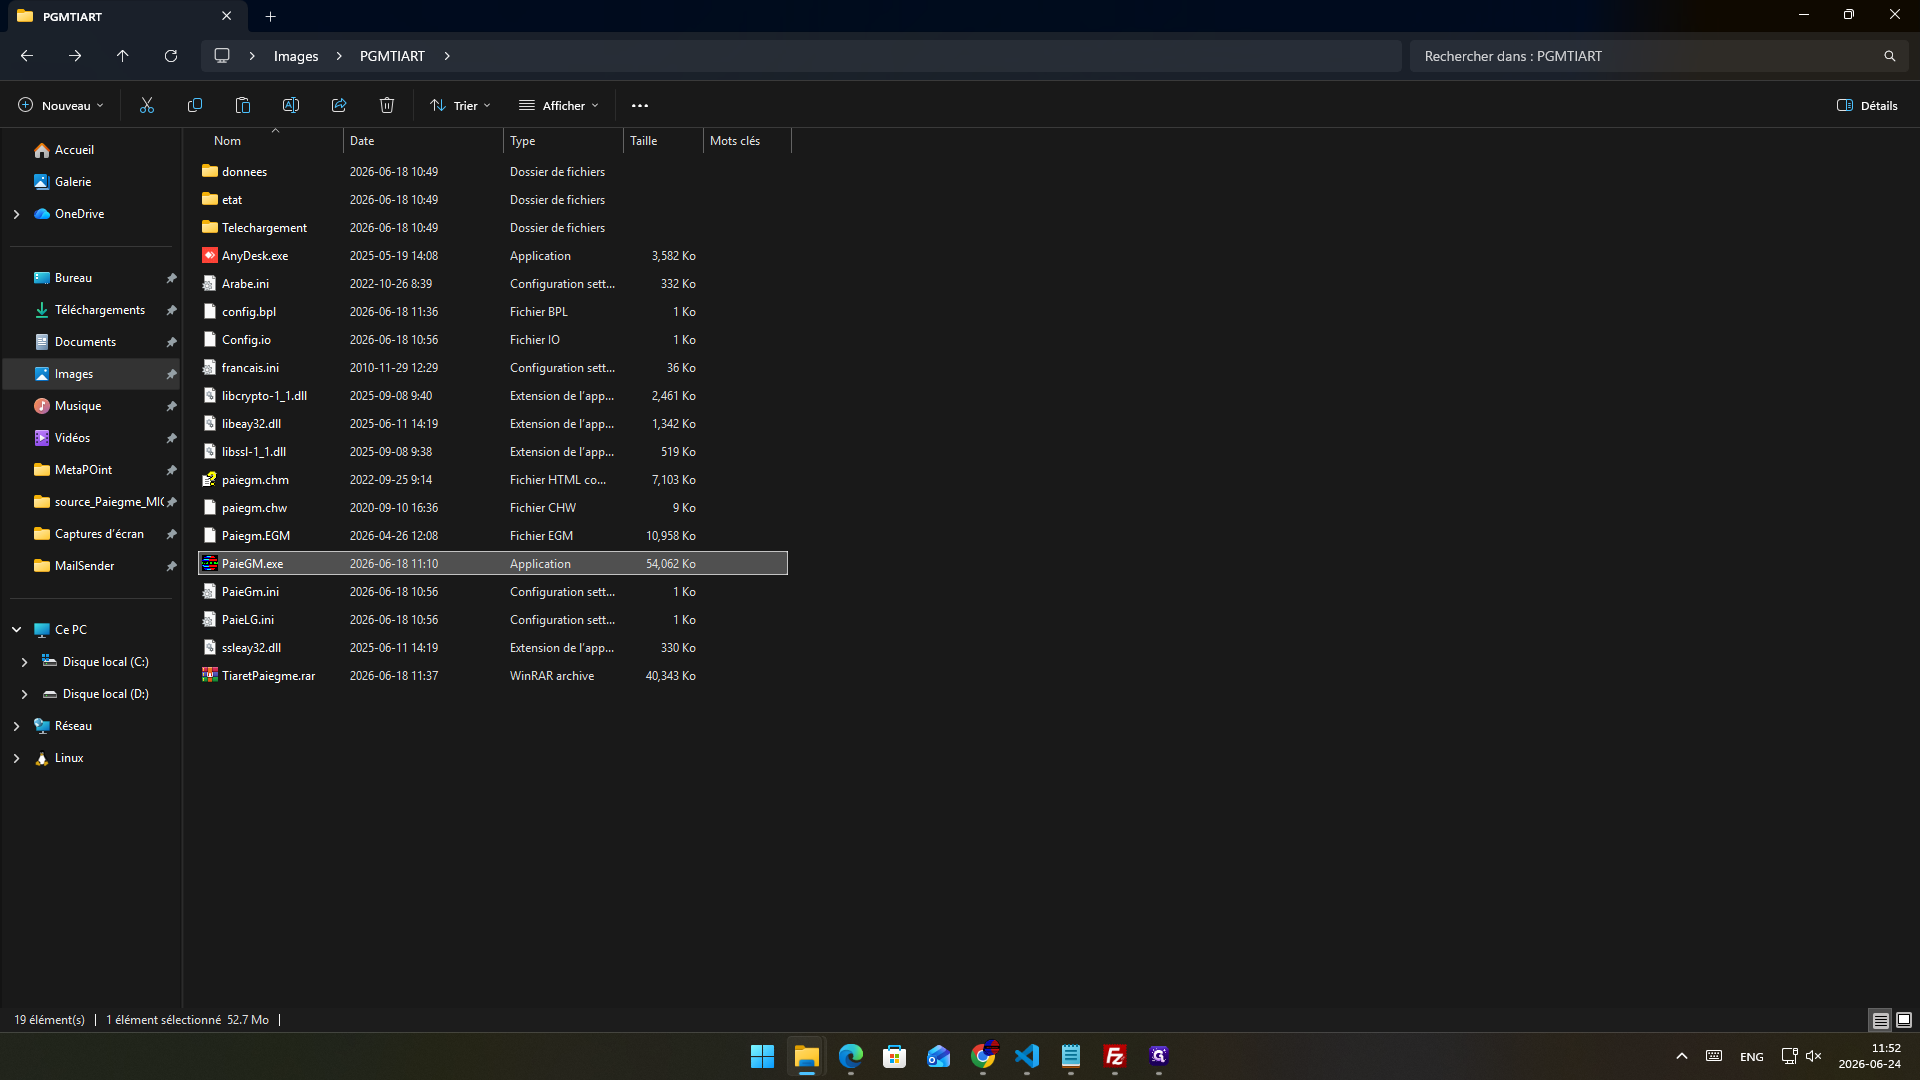Click the Delete trash icon

pos(387,106)
